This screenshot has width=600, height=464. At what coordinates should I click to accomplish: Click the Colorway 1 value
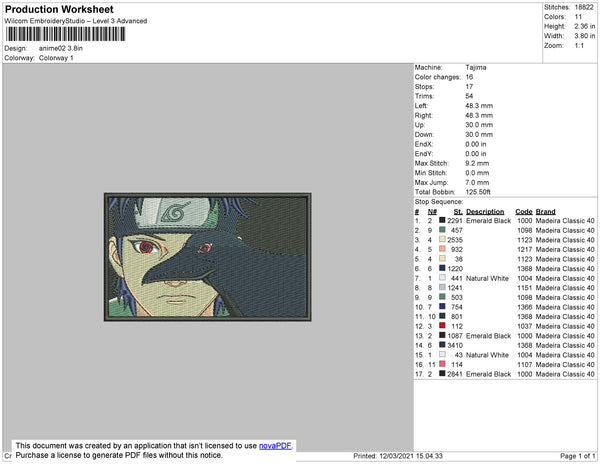click(56, 58)
